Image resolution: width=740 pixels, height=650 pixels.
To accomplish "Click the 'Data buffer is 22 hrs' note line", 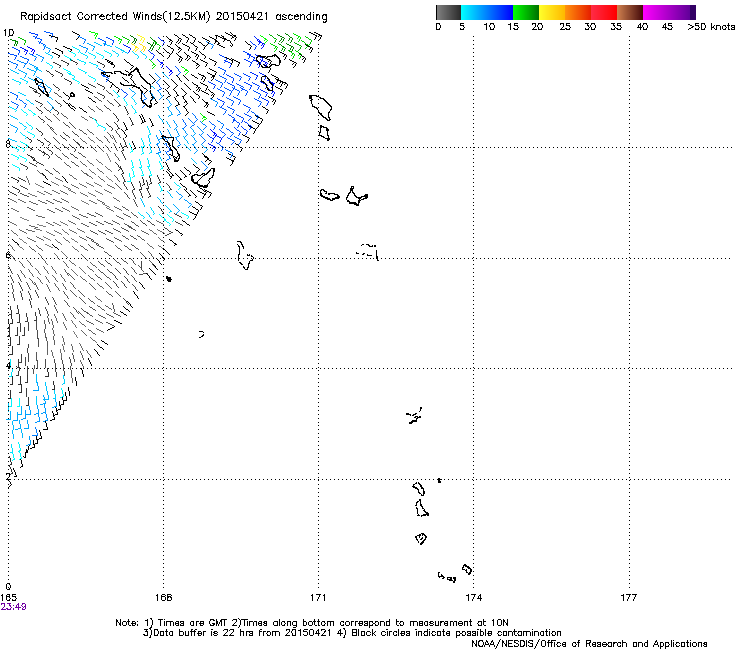I will point(352,633).
